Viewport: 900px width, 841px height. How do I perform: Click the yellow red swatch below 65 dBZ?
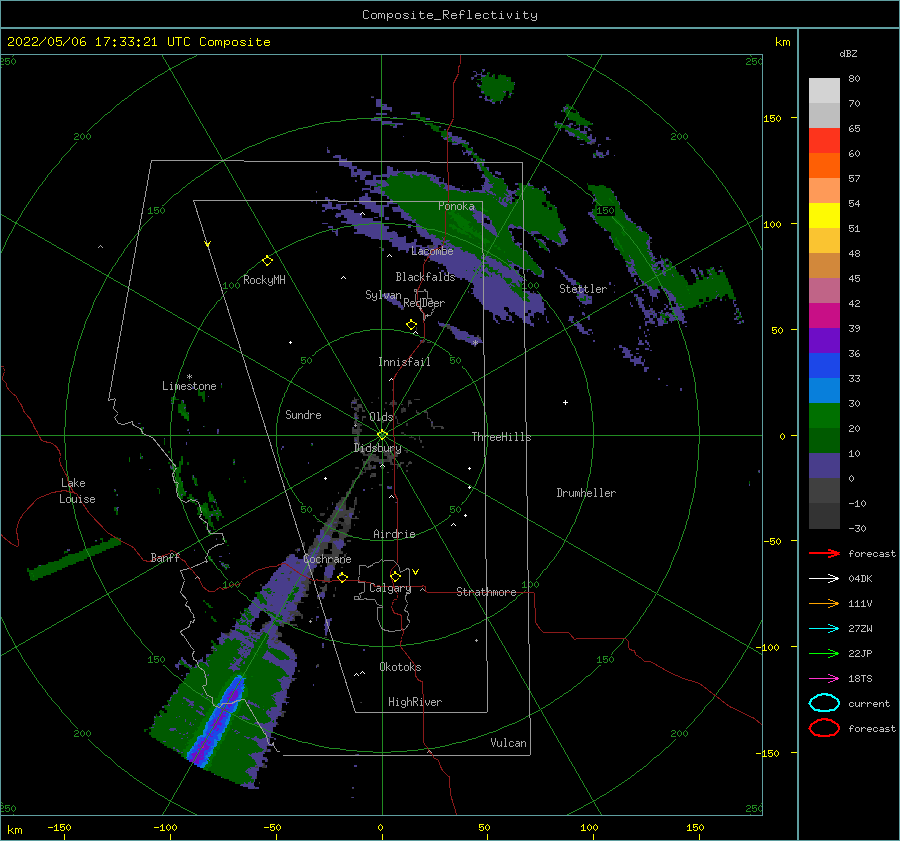click(824, 141)
